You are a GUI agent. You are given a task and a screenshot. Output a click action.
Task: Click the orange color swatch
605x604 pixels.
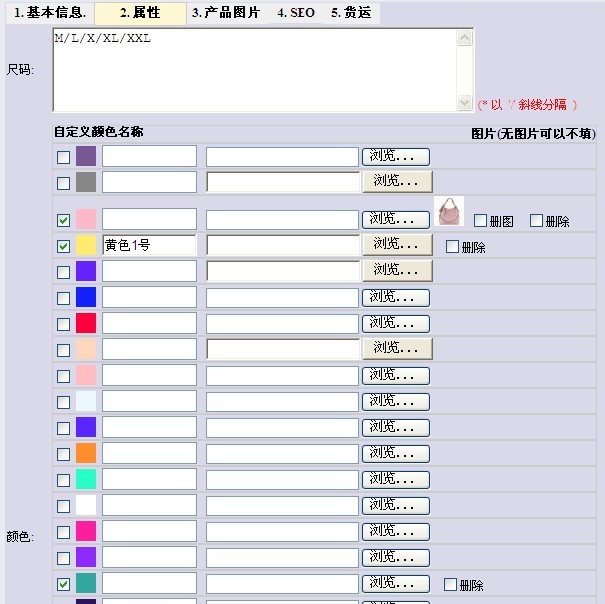pyautogui.click(x=86, y=453)
